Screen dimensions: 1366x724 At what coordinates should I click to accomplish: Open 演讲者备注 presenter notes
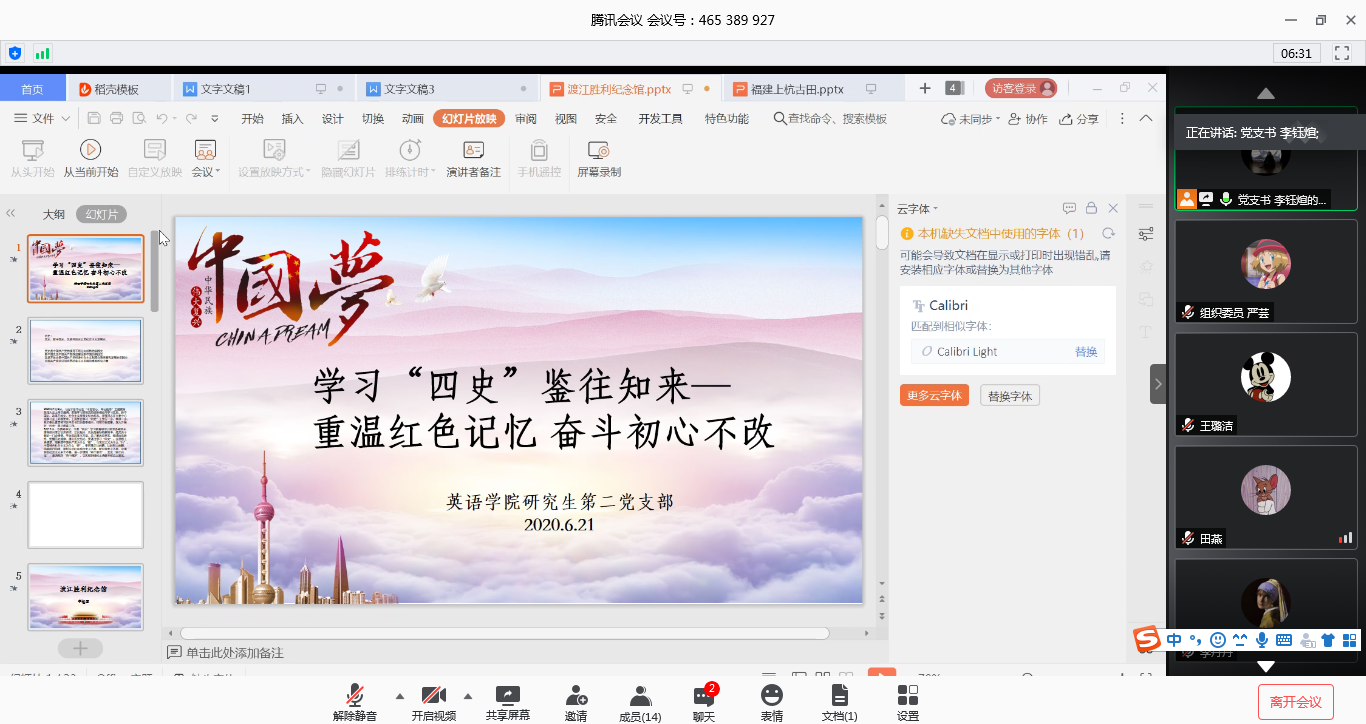point(473,151)
